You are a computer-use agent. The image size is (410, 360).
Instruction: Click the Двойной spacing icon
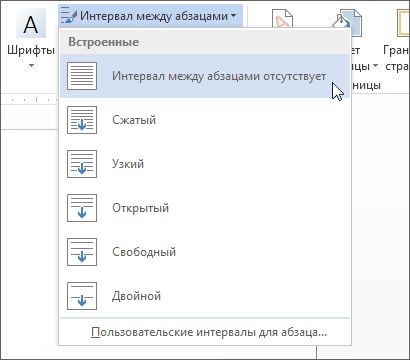(82, 296)
